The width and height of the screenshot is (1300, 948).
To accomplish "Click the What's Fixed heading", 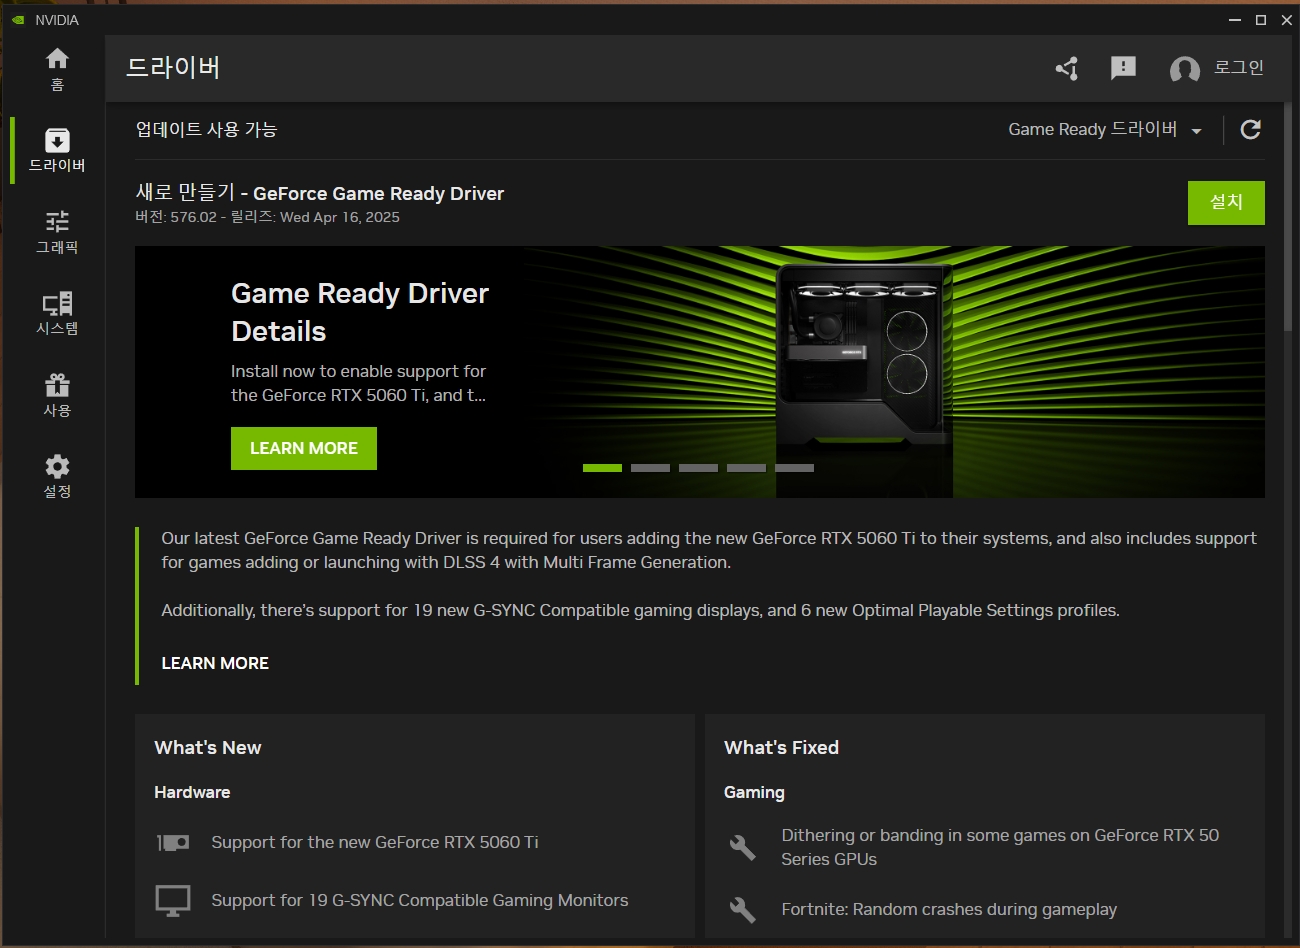I will (x=781, y=747).
